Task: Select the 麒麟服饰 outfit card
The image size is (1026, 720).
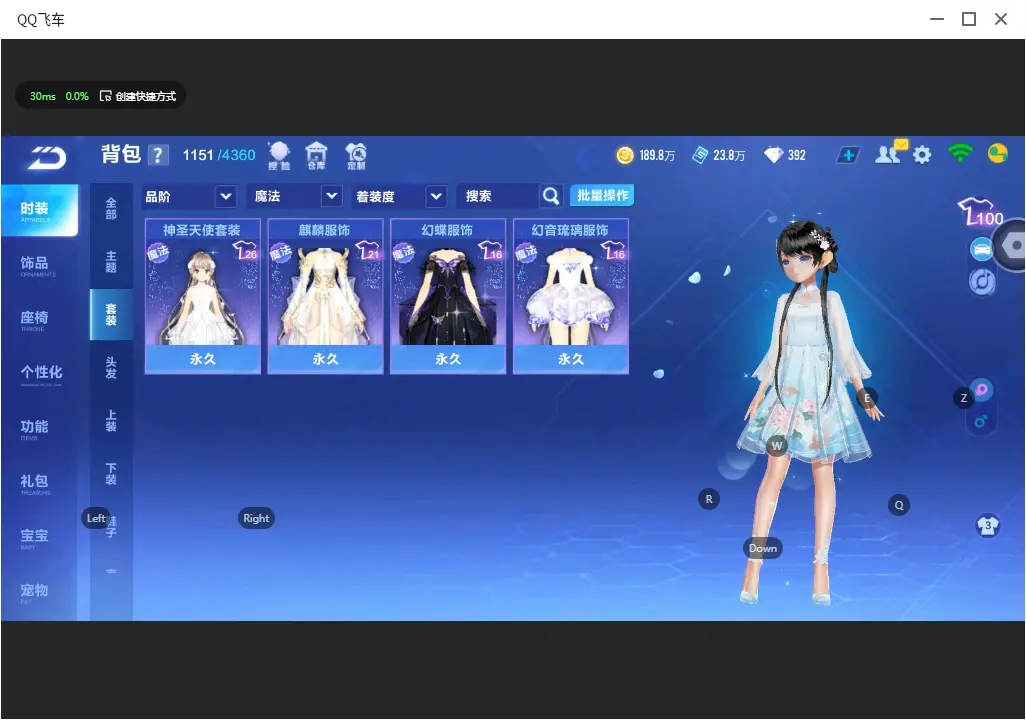Action: click(x=325, y=297)
